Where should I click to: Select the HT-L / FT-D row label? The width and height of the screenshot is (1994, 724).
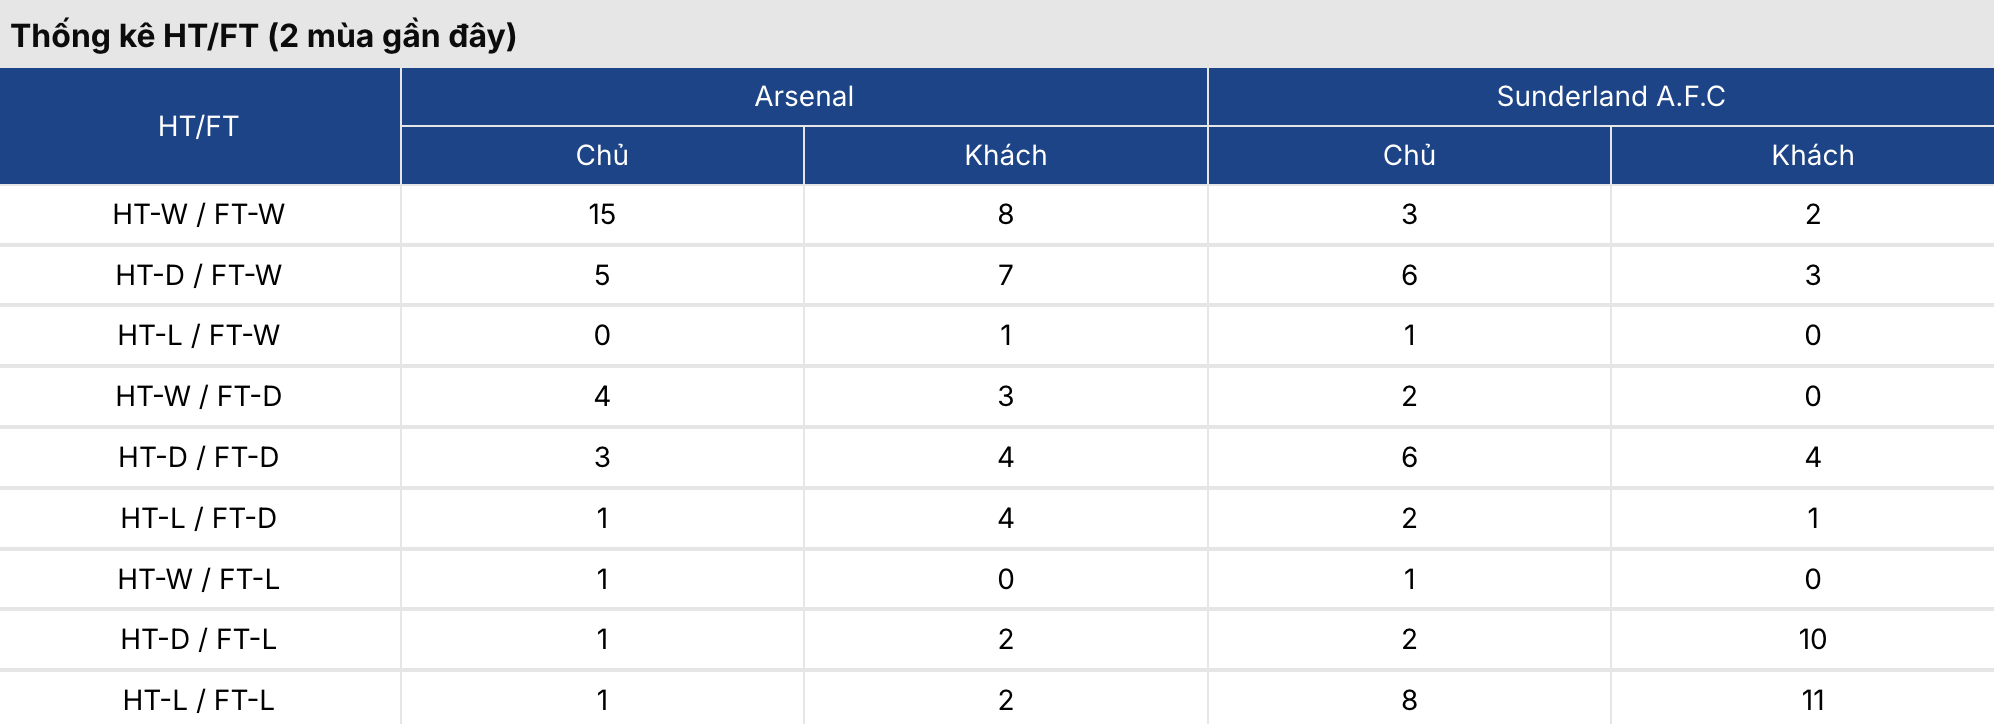pos(199,518)
